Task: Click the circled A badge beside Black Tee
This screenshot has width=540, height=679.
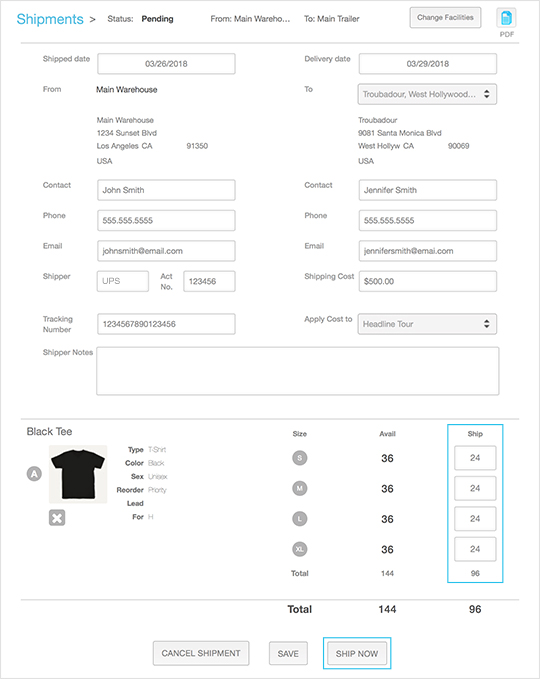Action: (x=34, y=474)
